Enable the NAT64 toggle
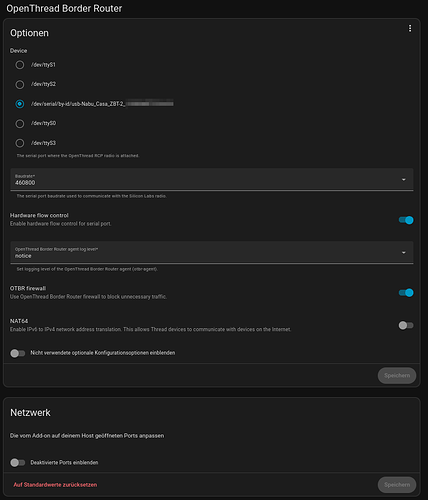The width and height of the screenshot is (428, 500). pyautogui.click(x=406, y=325)
